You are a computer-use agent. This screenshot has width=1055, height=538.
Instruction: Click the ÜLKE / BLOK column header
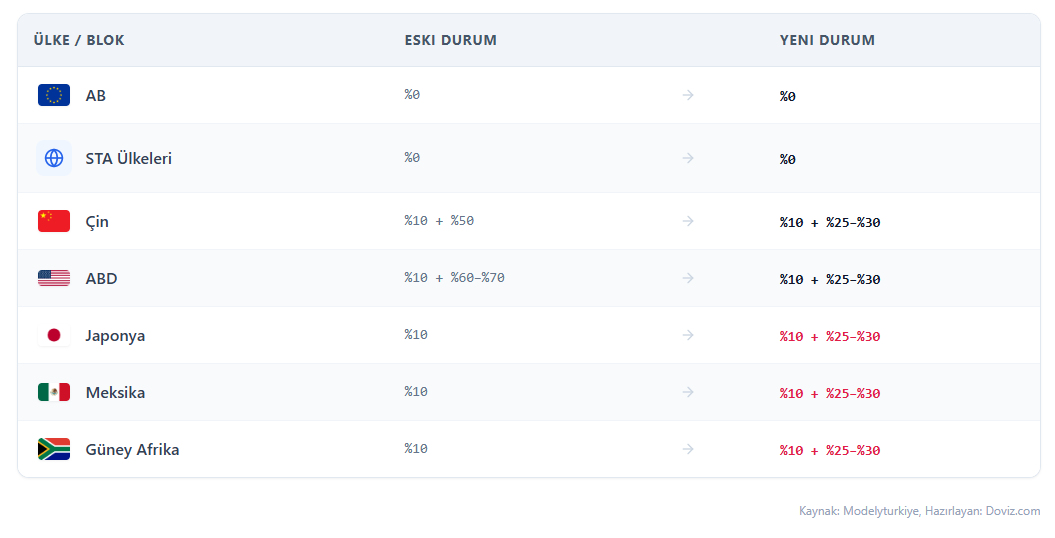(x=79, y=40)
